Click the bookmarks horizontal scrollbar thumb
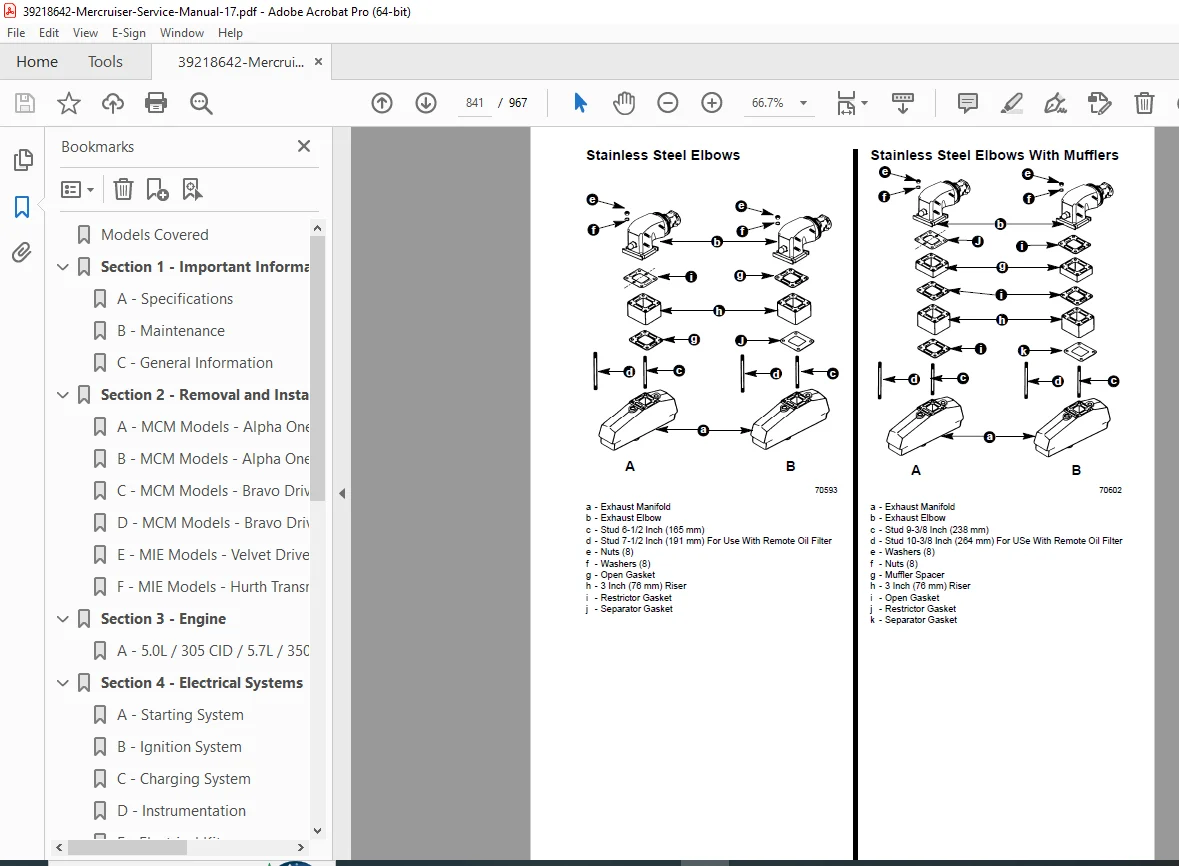Image resolution: width=1179 pixels, height=866 pixels. pyautogui.click(x=127, y=847)
